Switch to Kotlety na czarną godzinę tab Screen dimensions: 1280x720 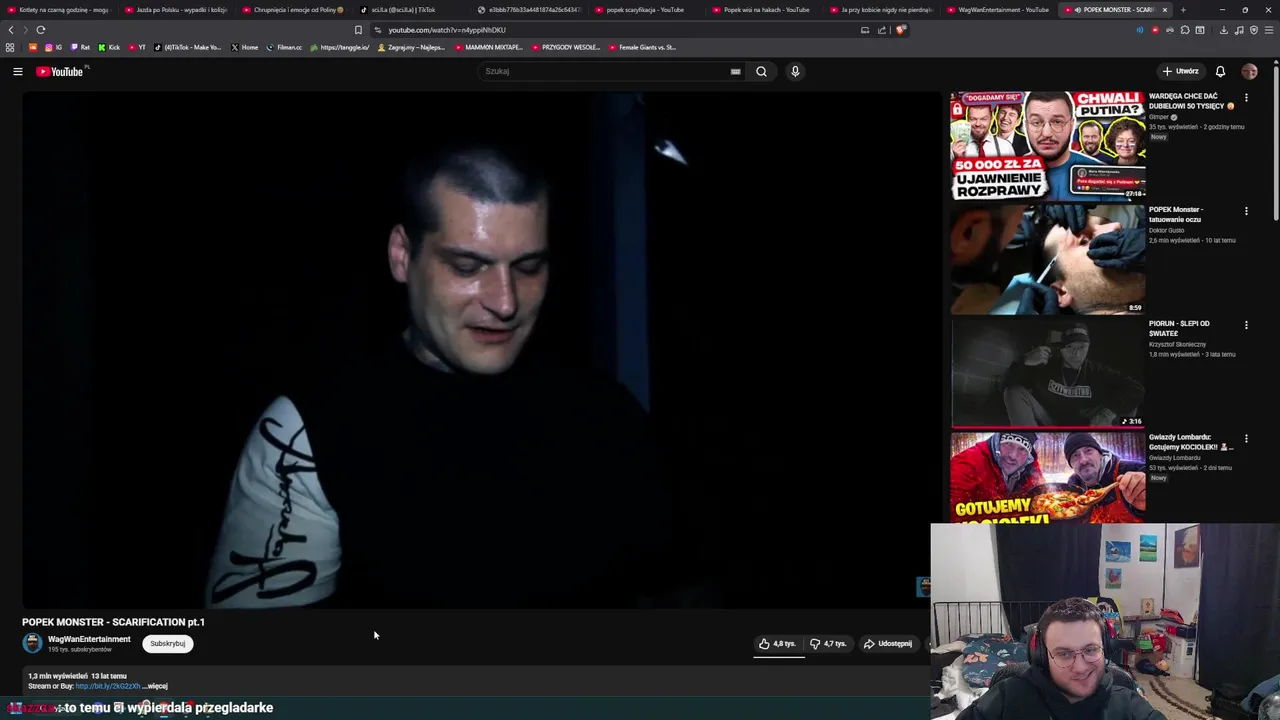tap(59, 10)
